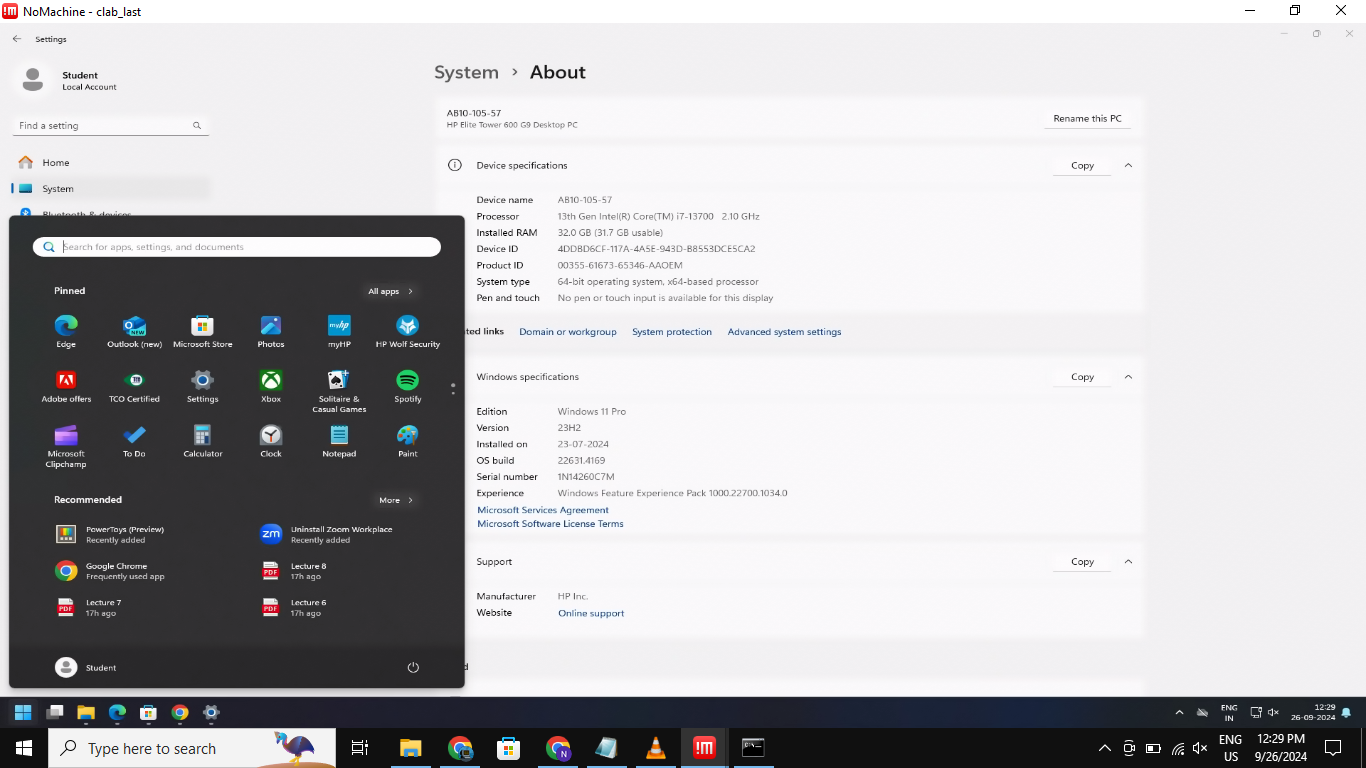Click VLC media player in host taskbar

pos(655,748)
